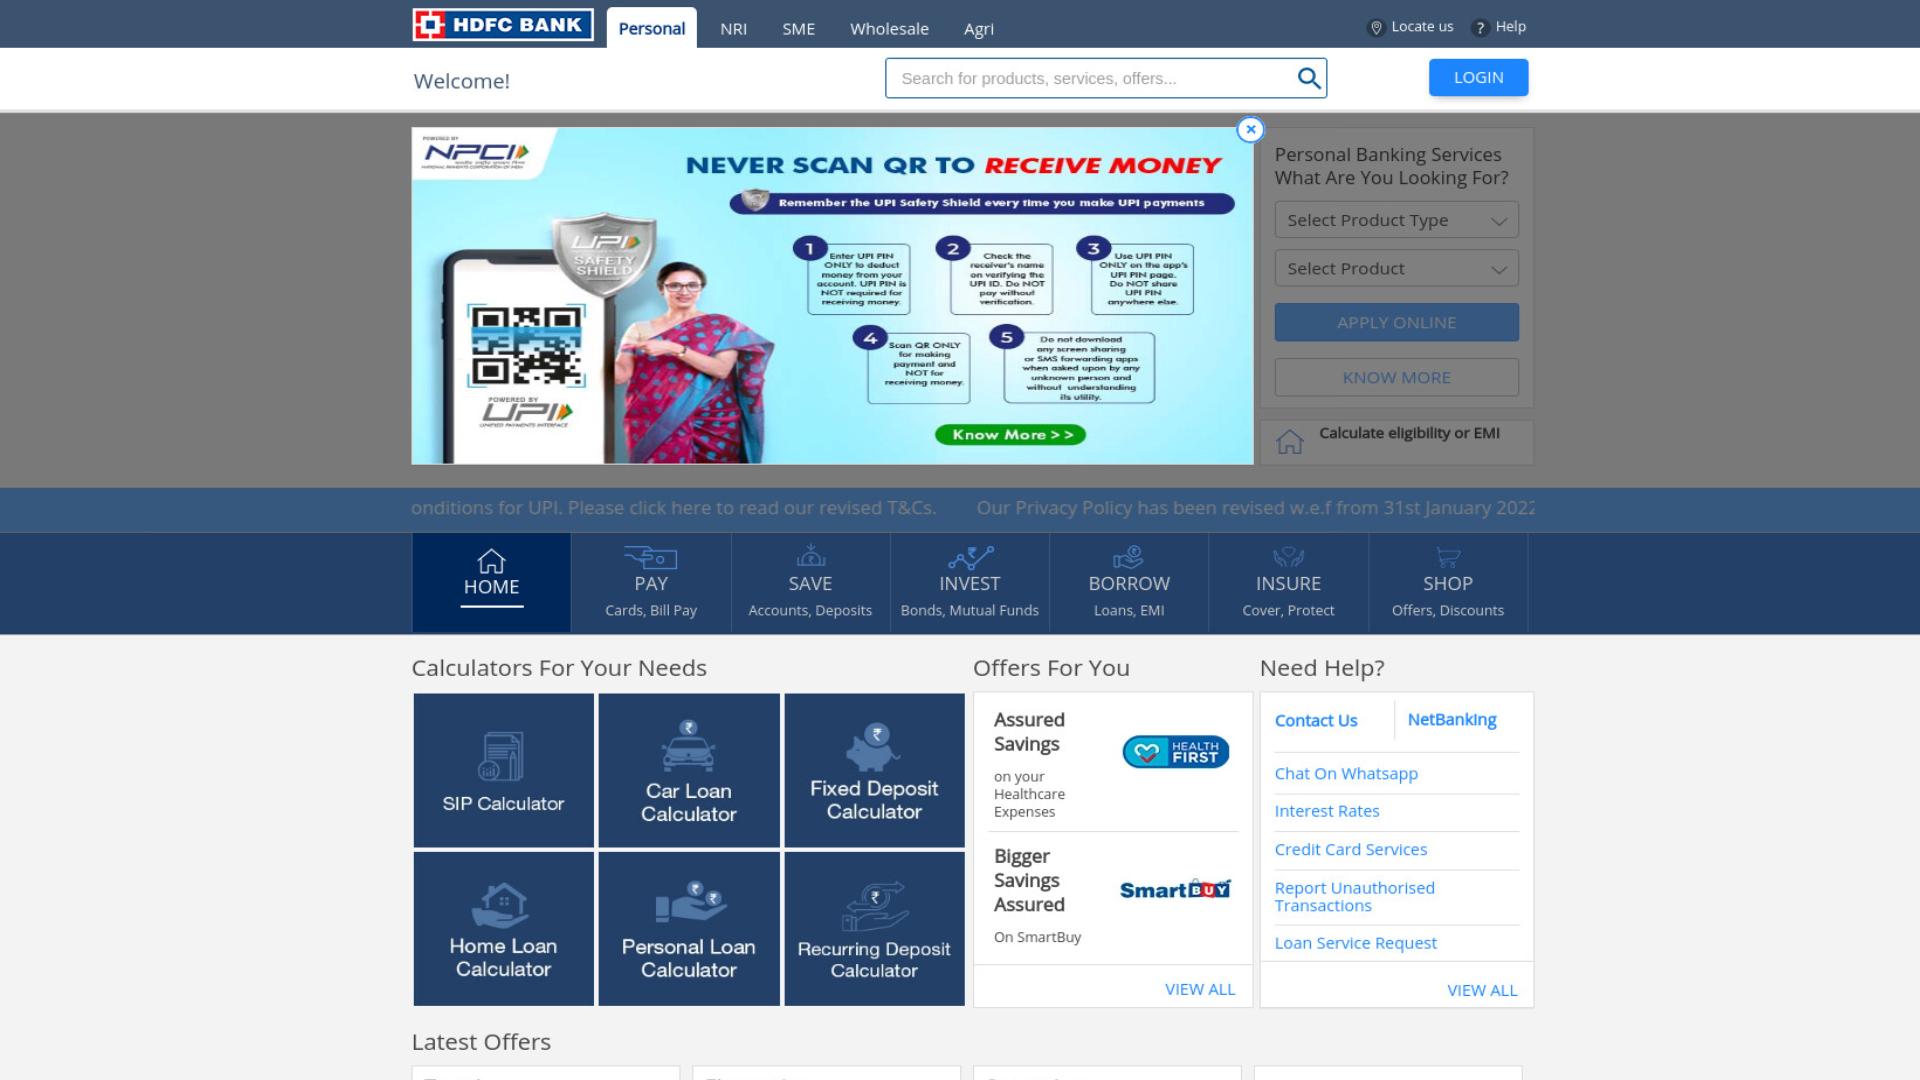The height and width of the screenshot is (1080, 1920).
Task: Open the Select Product Type dropdown
Action: (1396, 220)
